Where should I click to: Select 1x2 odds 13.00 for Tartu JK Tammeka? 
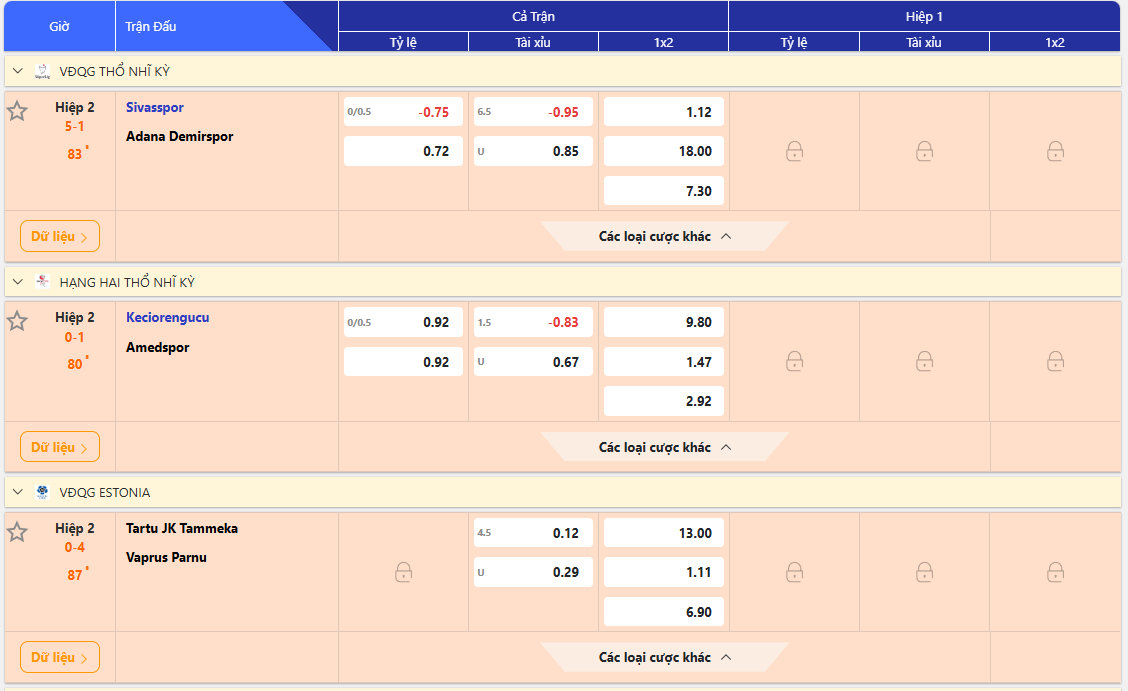click(663, 533)
